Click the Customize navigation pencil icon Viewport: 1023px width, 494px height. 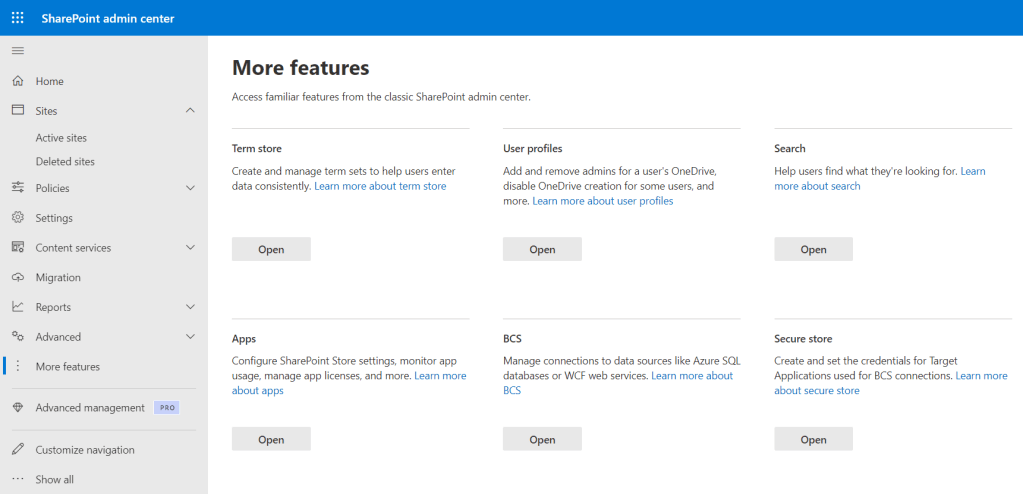pyautogui.click(x=17, y=450)
